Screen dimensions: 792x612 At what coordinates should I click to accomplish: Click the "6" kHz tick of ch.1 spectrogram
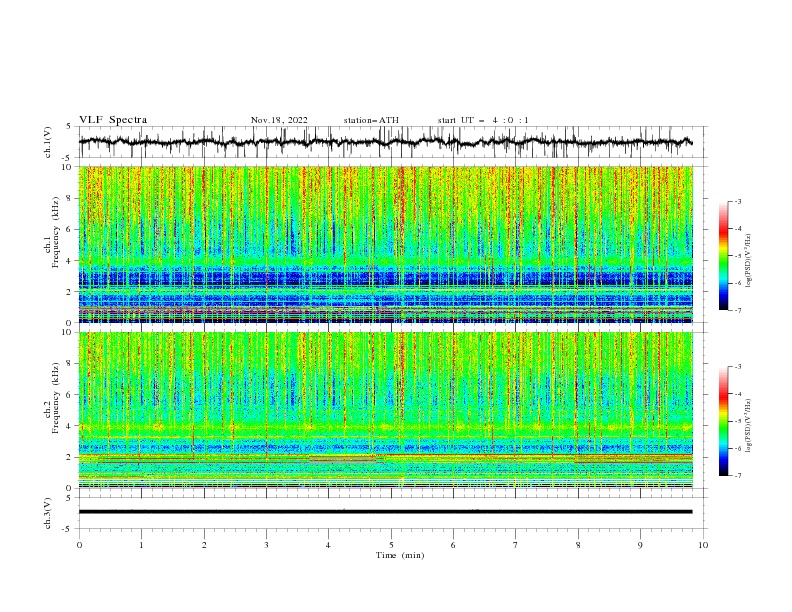pos(70,229)
